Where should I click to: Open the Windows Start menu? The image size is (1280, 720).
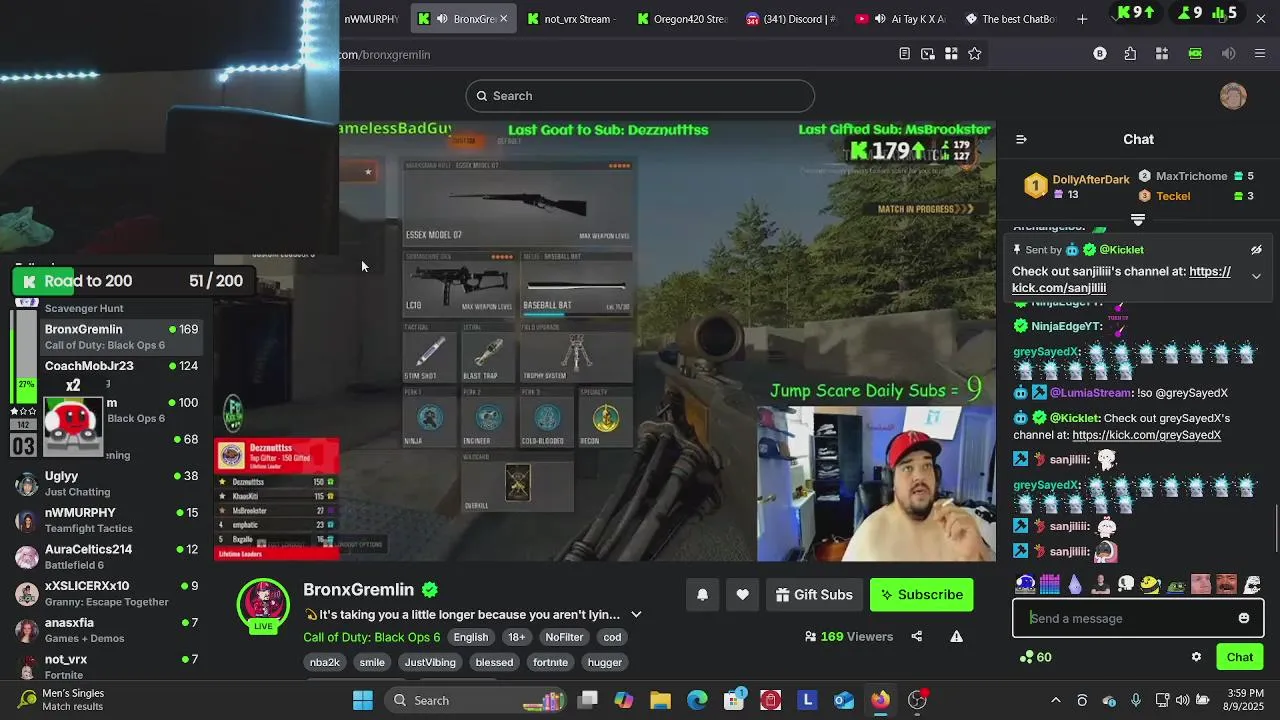363,700
